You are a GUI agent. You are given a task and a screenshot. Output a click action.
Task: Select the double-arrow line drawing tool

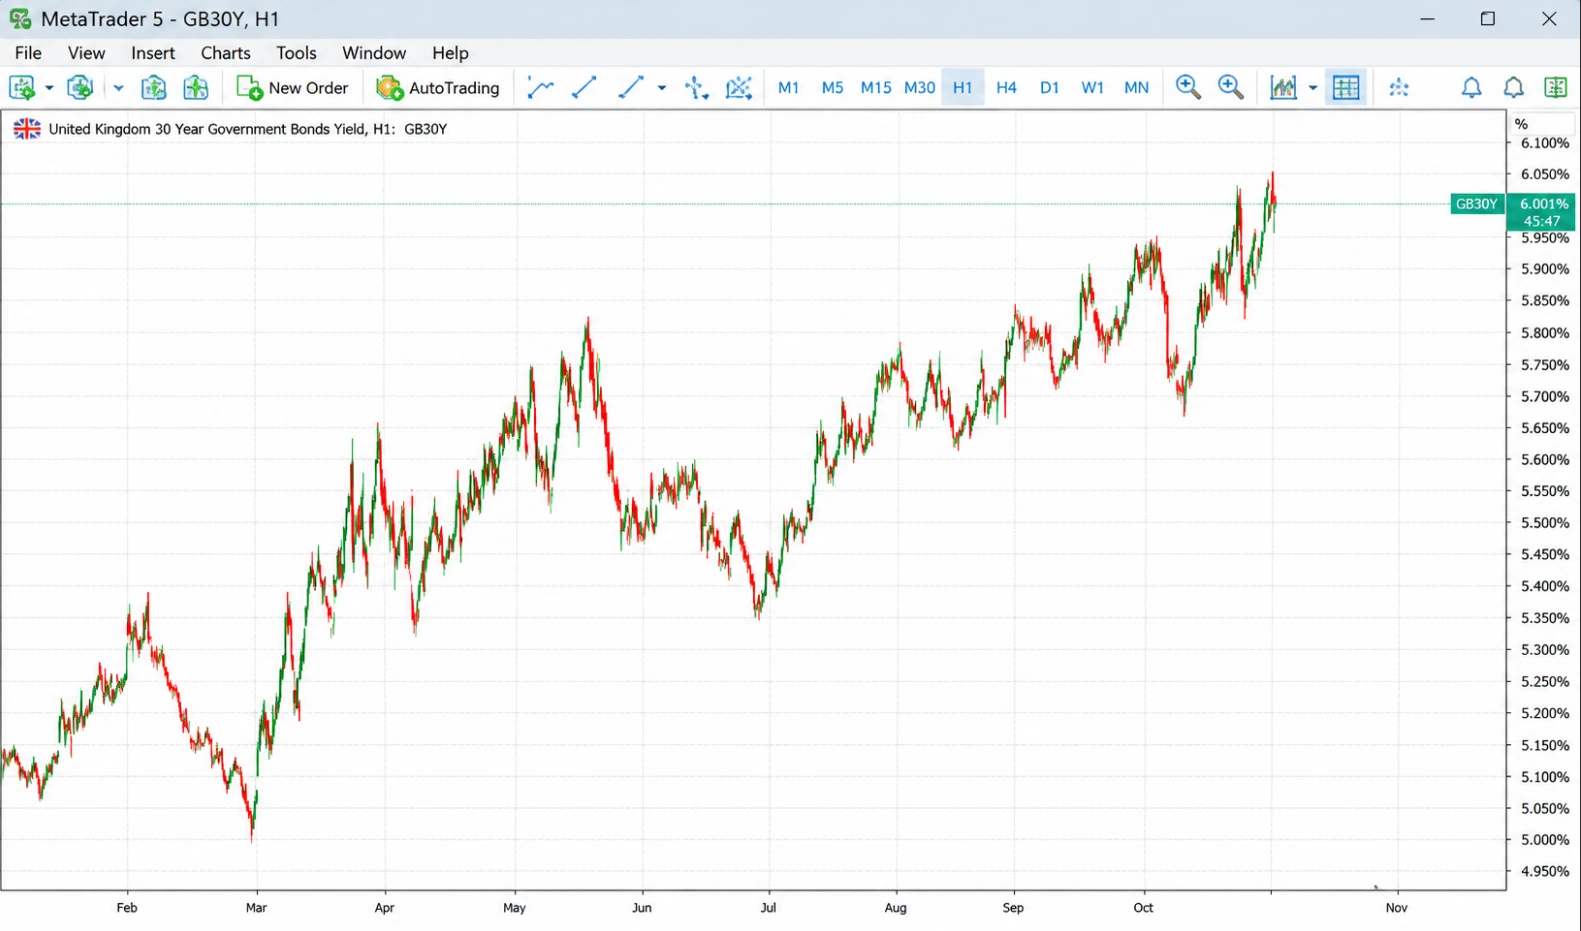pyautogui.click(x=584, y=88)
